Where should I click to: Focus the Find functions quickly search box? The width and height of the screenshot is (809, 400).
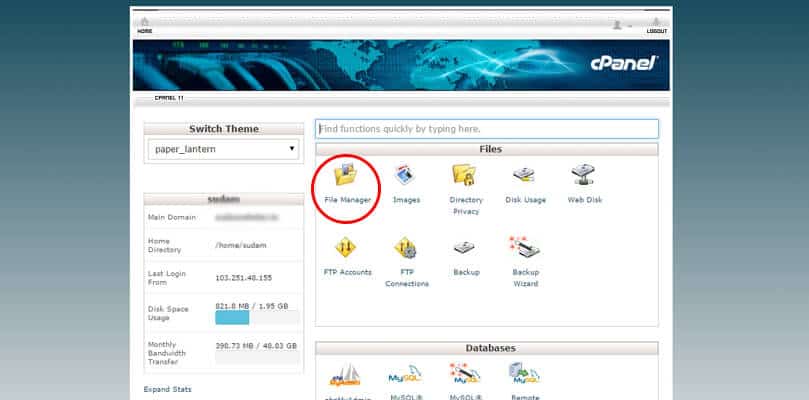coord(487,129)
